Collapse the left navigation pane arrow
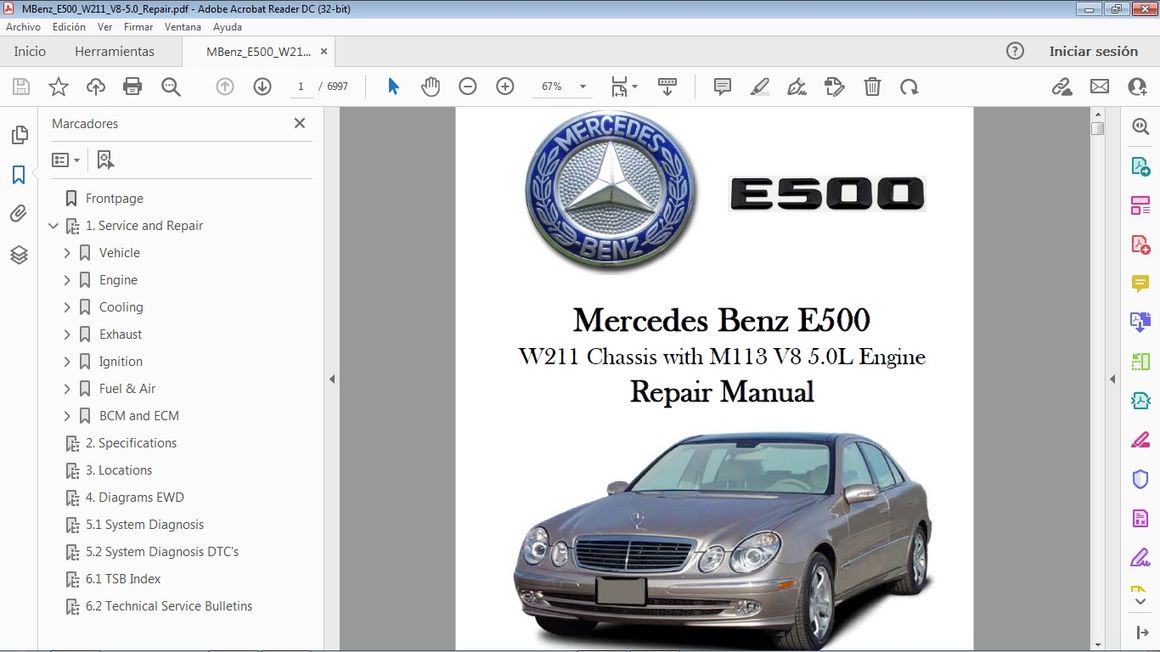 point(332,379)
